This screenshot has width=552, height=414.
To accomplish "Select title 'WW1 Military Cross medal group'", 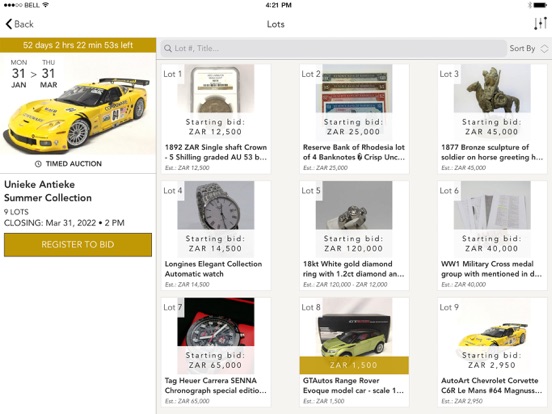I will (x=491, y=269).
